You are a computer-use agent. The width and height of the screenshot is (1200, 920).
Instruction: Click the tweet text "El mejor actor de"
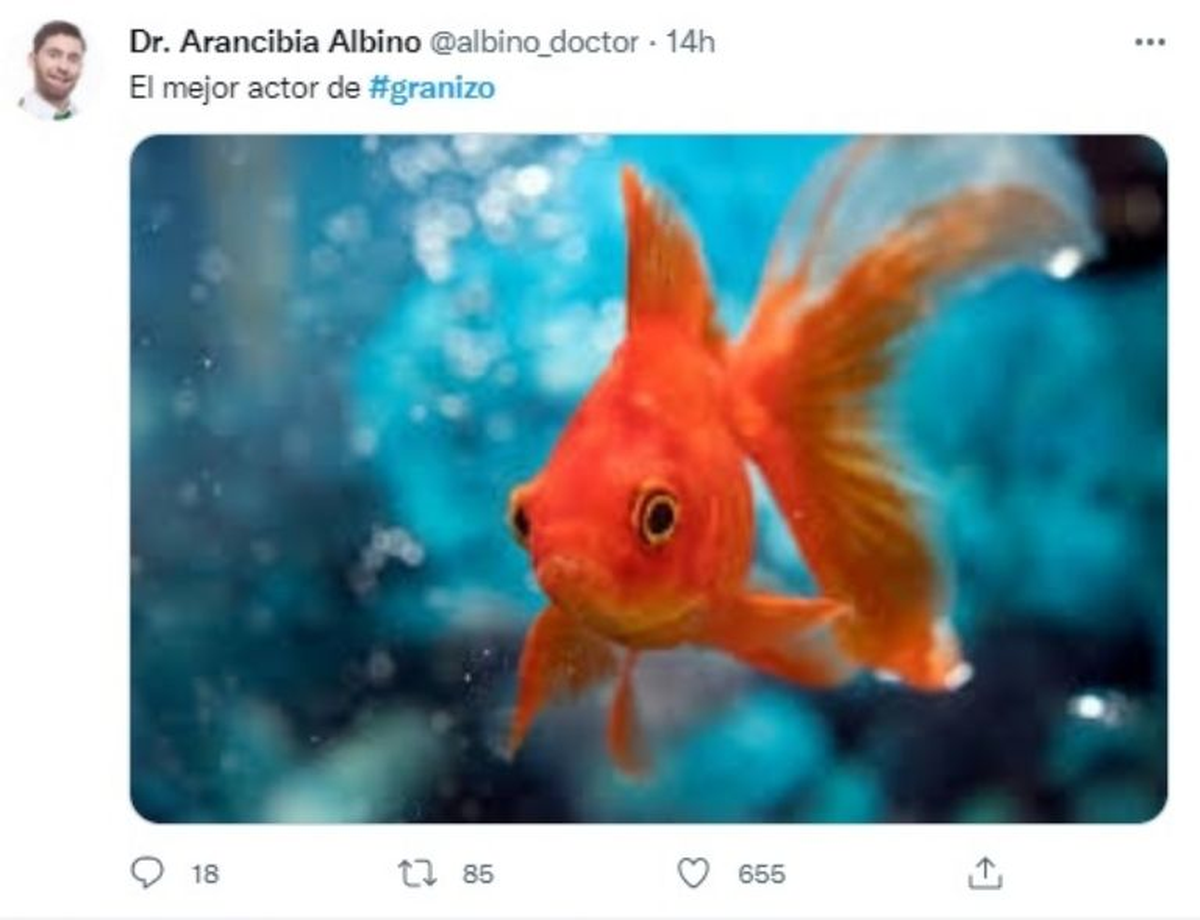[x=244, y=88]
